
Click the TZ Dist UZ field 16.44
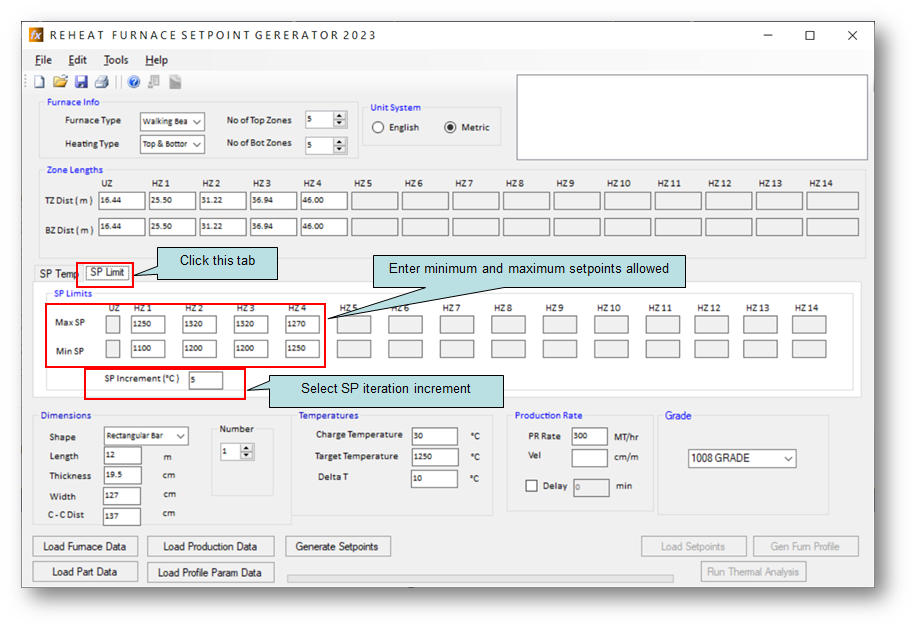(x=122, y=201)
